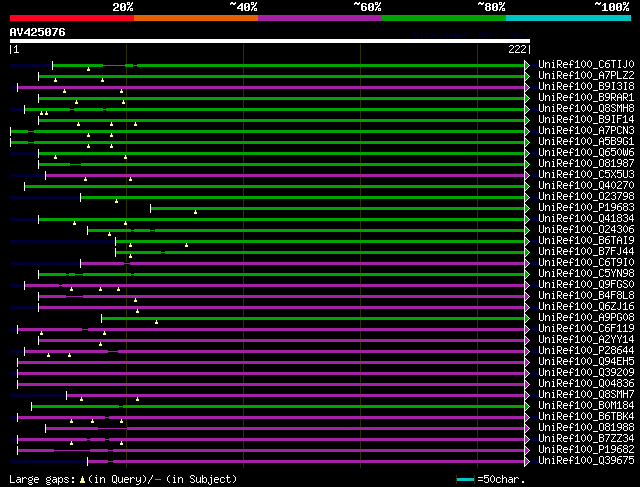Open the UniRef100_B7ZZ34 label
This screenshot has width=640, height=487.
(586, 439)
